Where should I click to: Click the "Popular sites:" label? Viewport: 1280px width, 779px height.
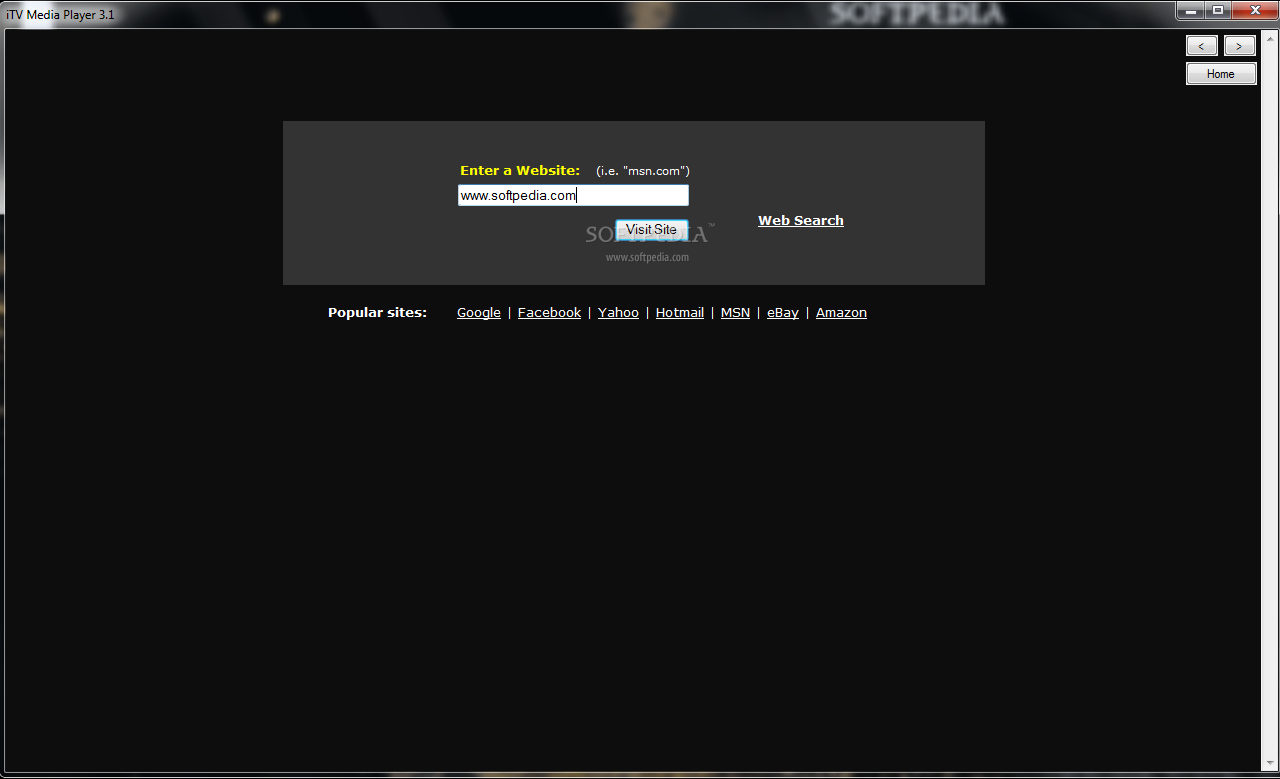[x=377, y=313]
